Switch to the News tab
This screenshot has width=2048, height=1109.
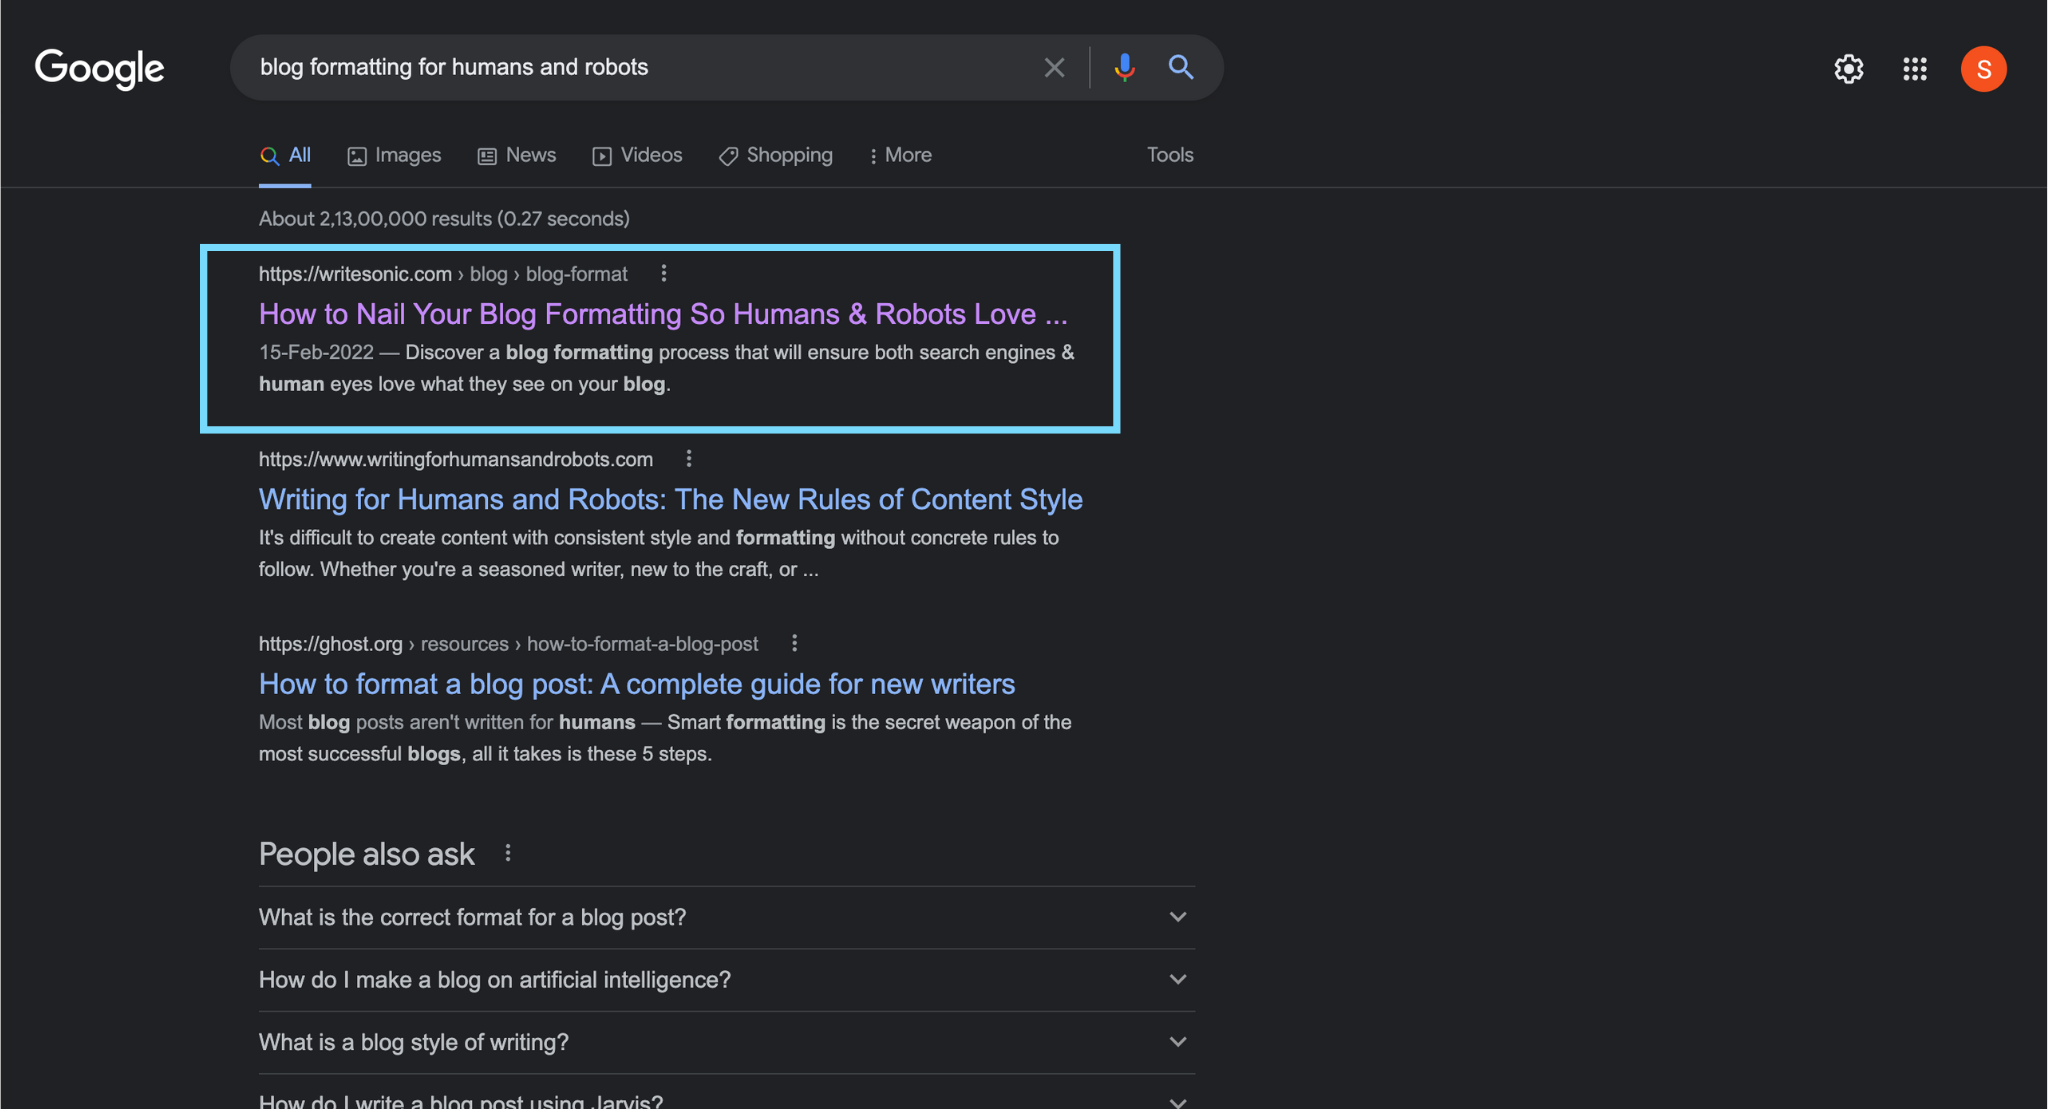517,155
